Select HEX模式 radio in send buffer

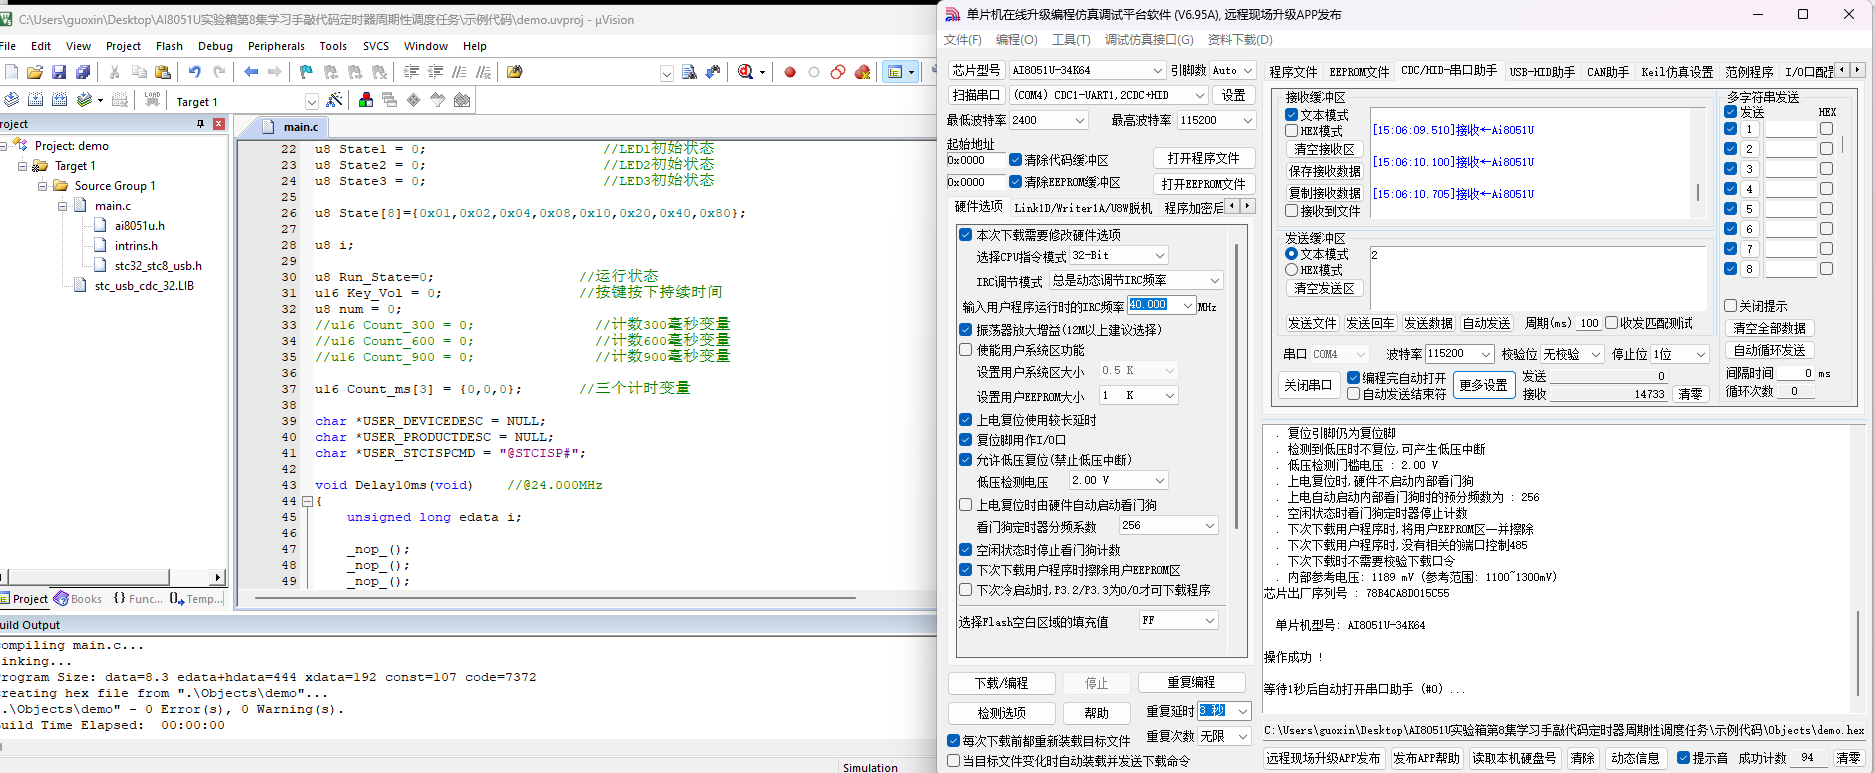click(x=1291, y=270)
